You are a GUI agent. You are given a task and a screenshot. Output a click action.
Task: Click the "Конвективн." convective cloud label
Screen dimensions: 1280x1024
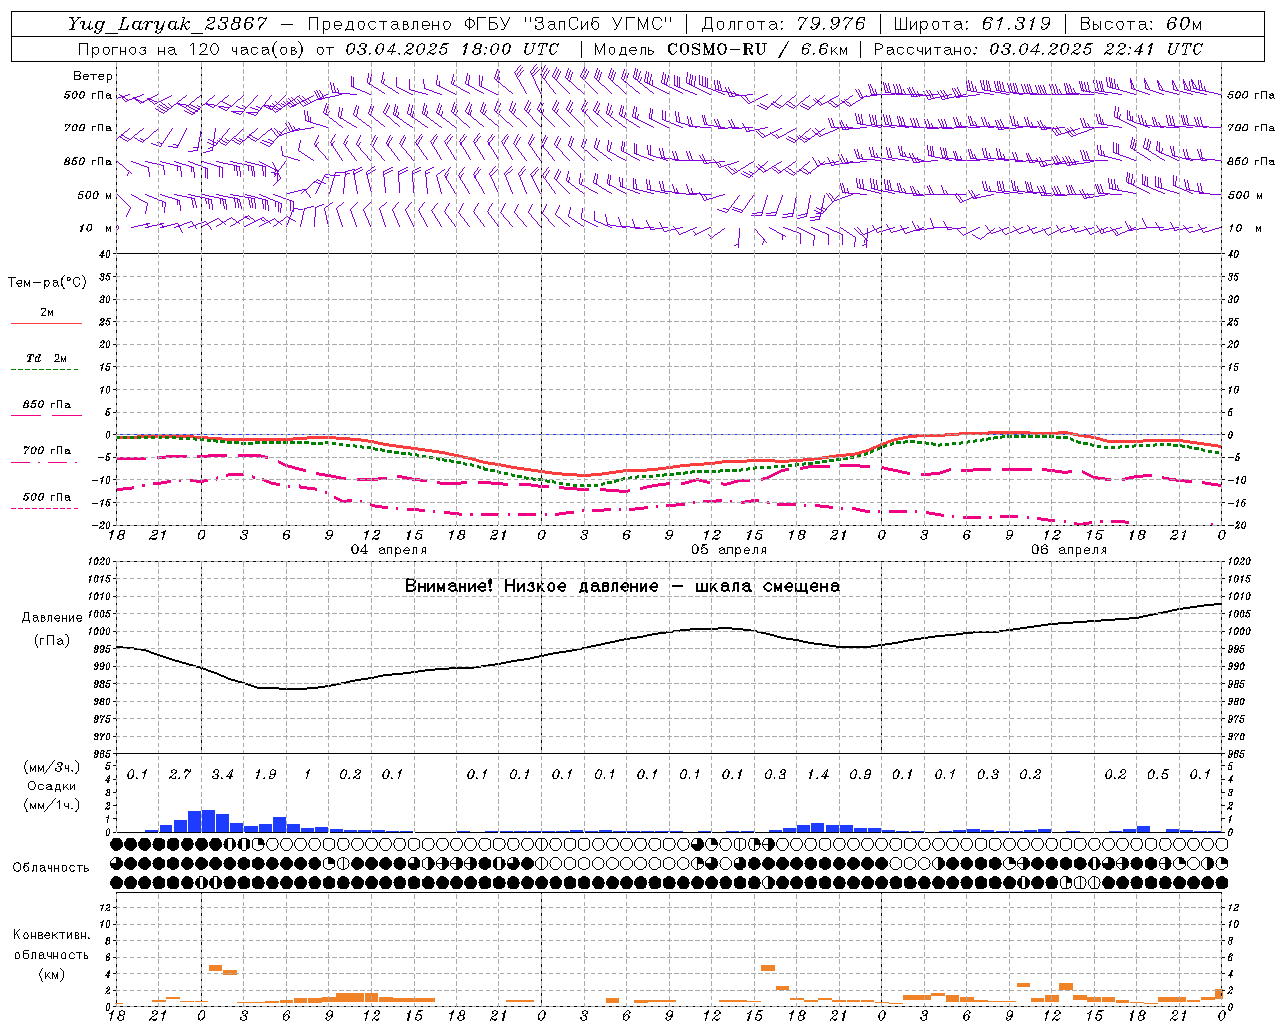(x=51, y=935)
